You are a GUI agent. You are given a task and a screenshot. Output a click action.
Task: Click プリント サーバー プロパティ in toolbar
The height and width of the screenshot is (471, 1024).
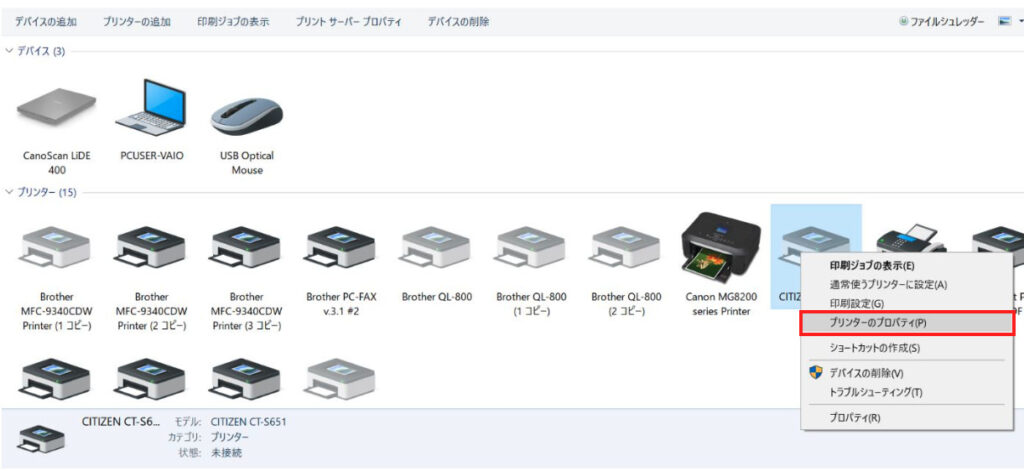point(348,22)
